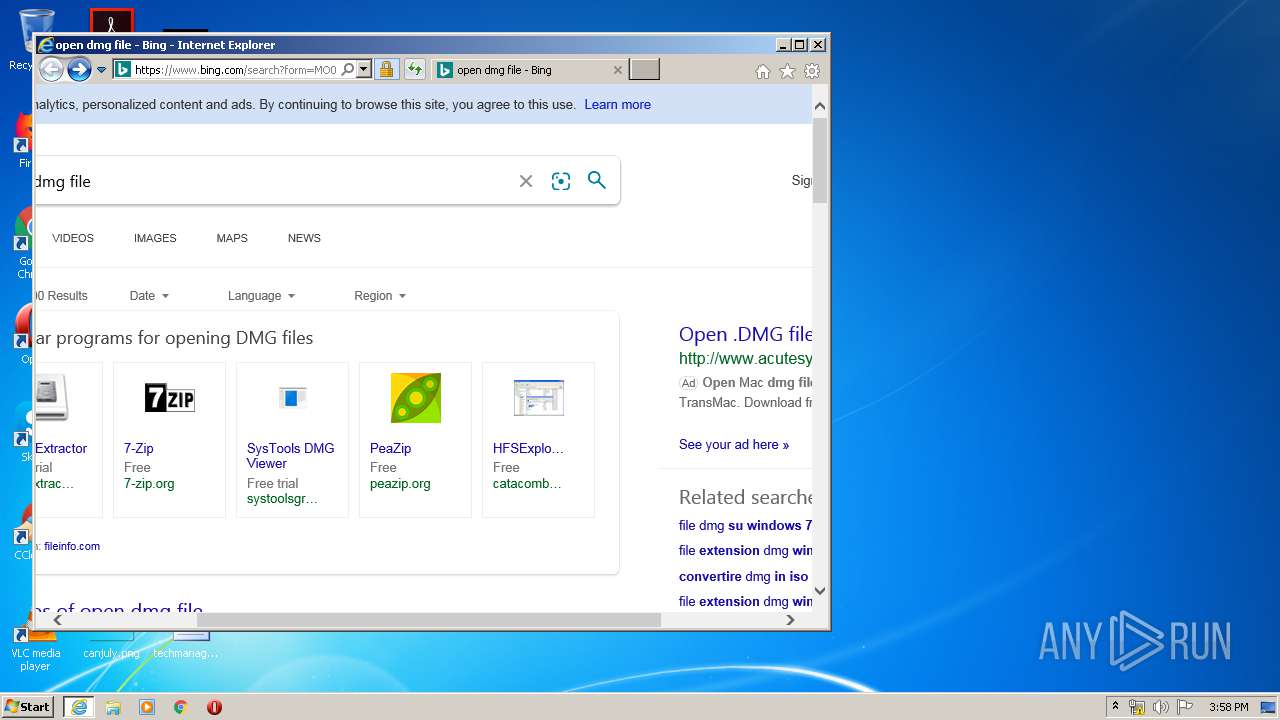Click the refresh/compatibility icon
This screenshot has height=720, width=1280.
click(415, 70)
